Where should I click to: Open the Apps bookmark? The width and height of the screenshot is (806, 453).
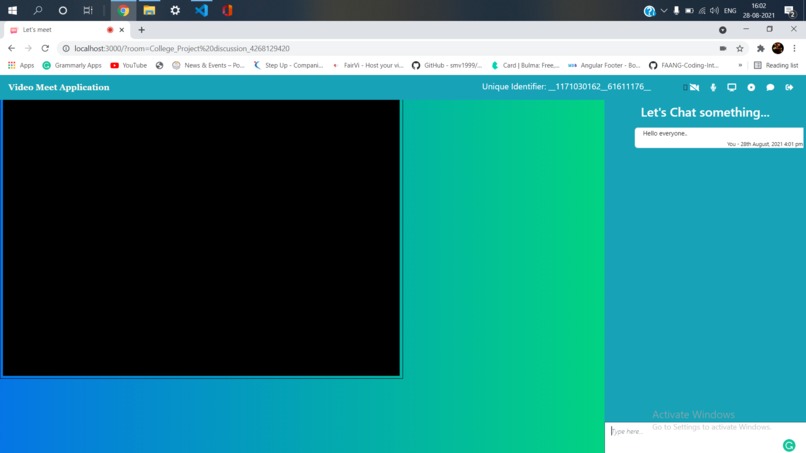[21, 65]
